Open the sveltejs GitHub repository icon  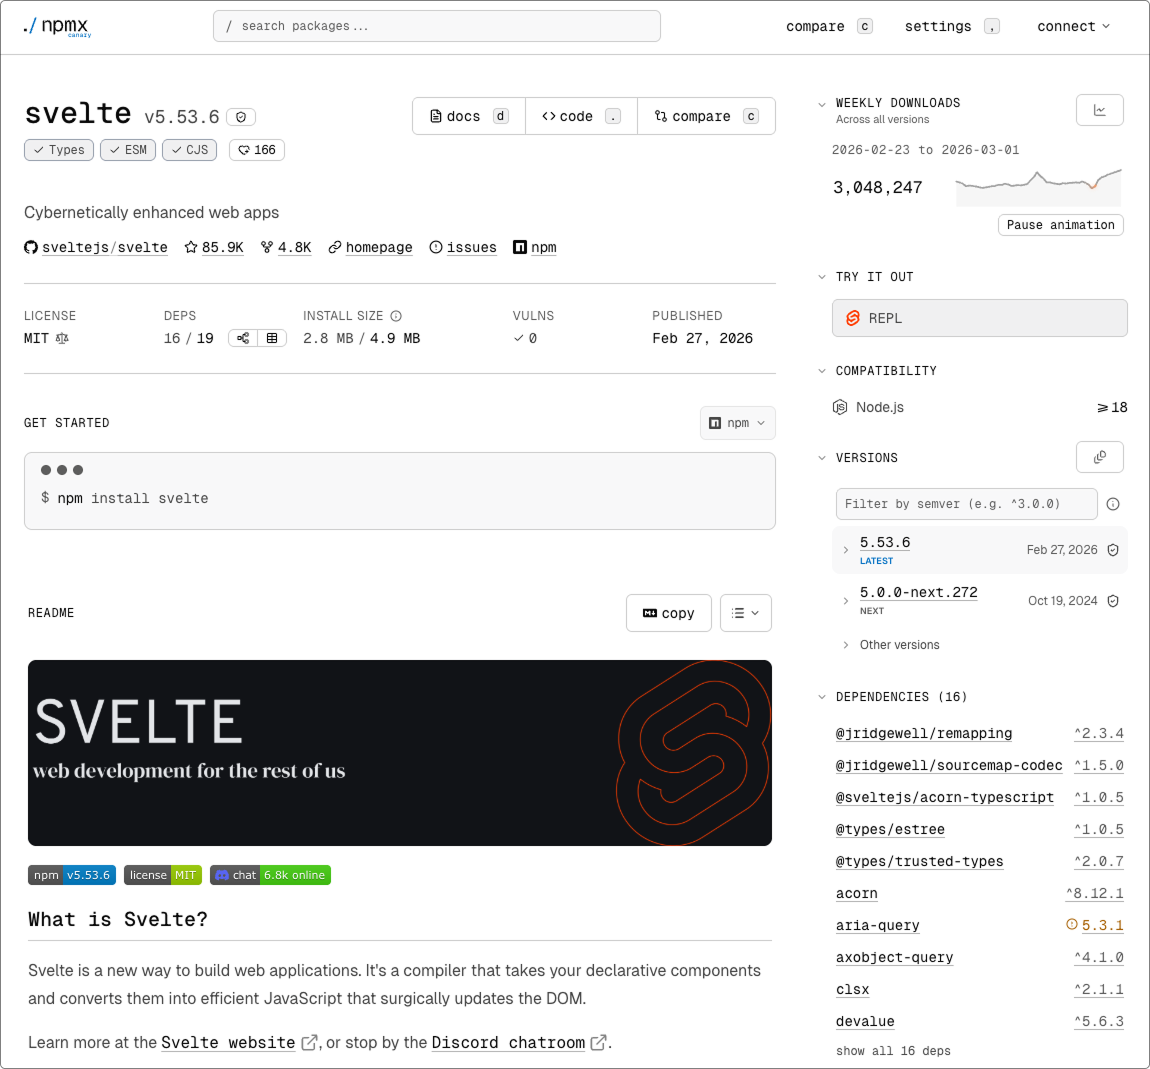(x=31, y=247)
